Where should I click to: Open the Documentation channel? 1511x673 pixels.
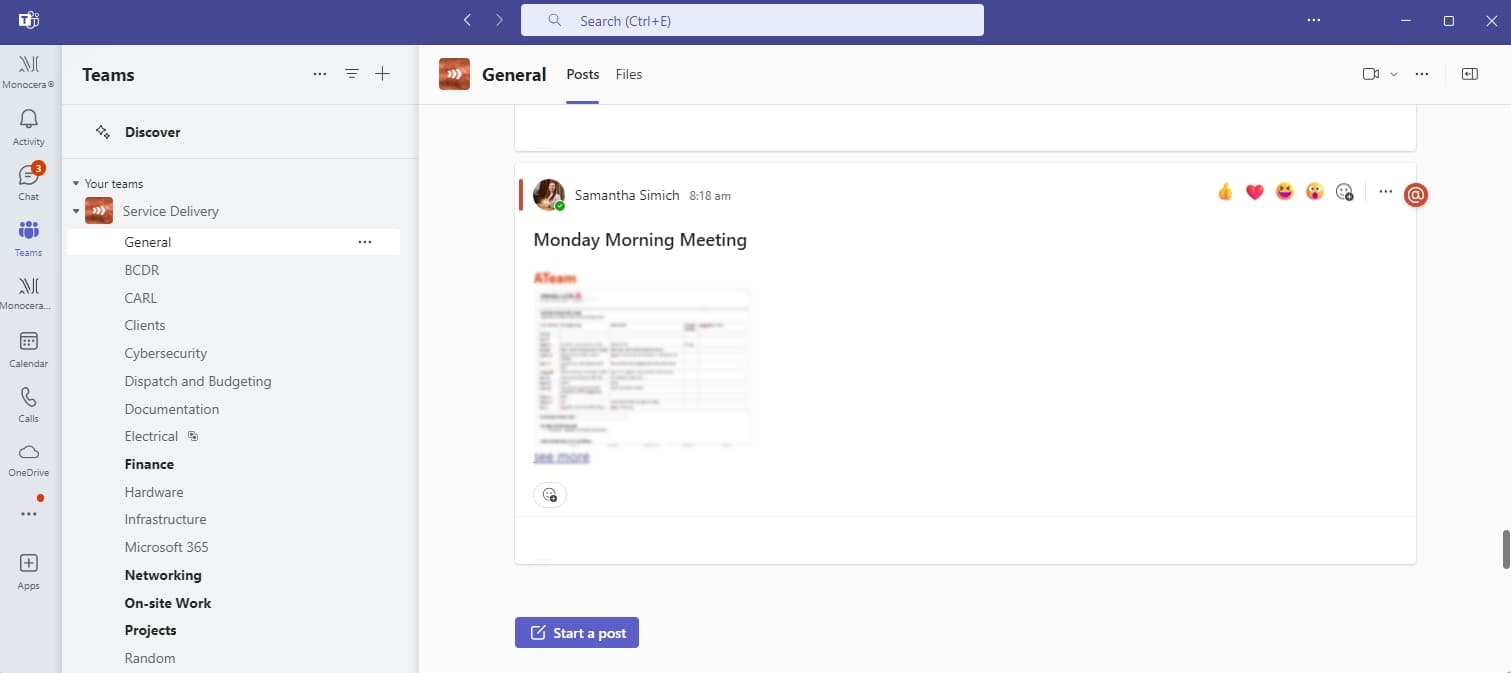[x=172, y=409]
